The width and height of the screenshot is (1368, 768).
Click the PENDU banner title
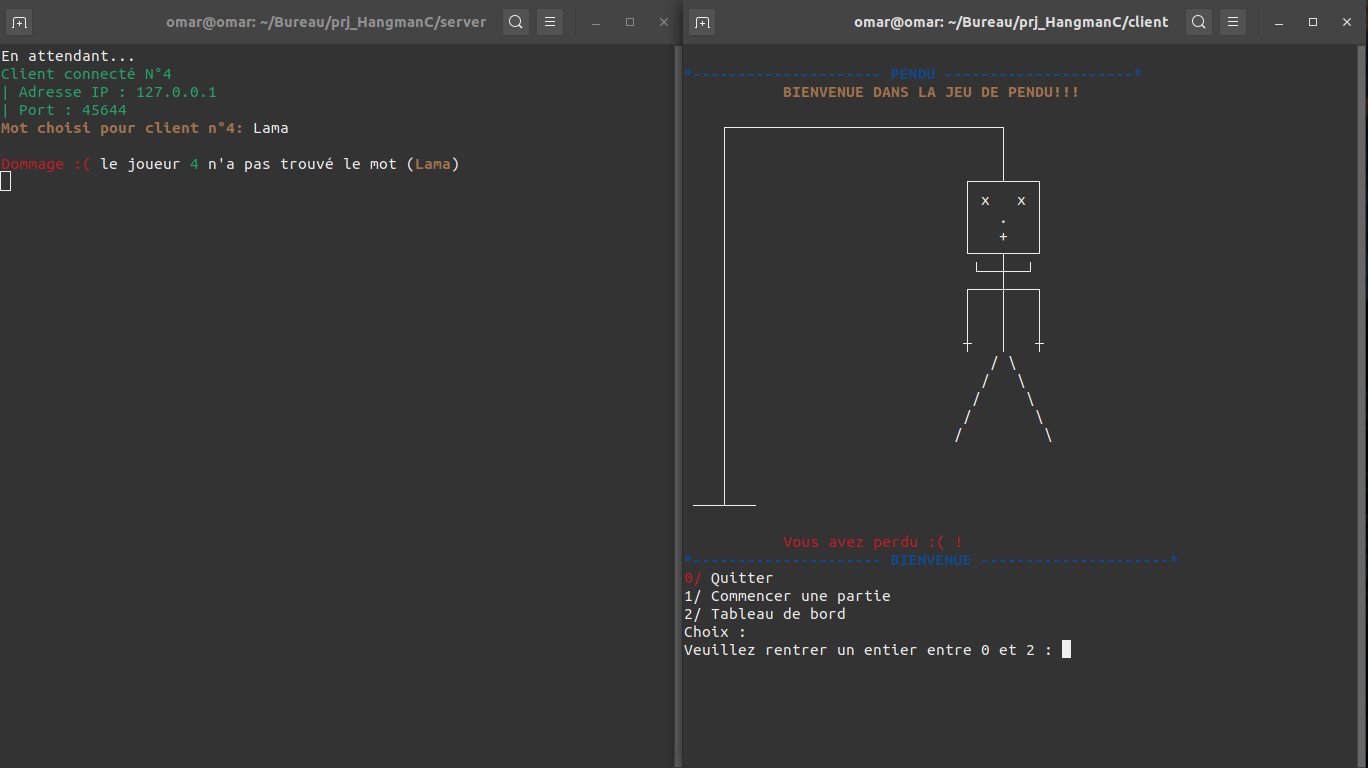(912, 73)
